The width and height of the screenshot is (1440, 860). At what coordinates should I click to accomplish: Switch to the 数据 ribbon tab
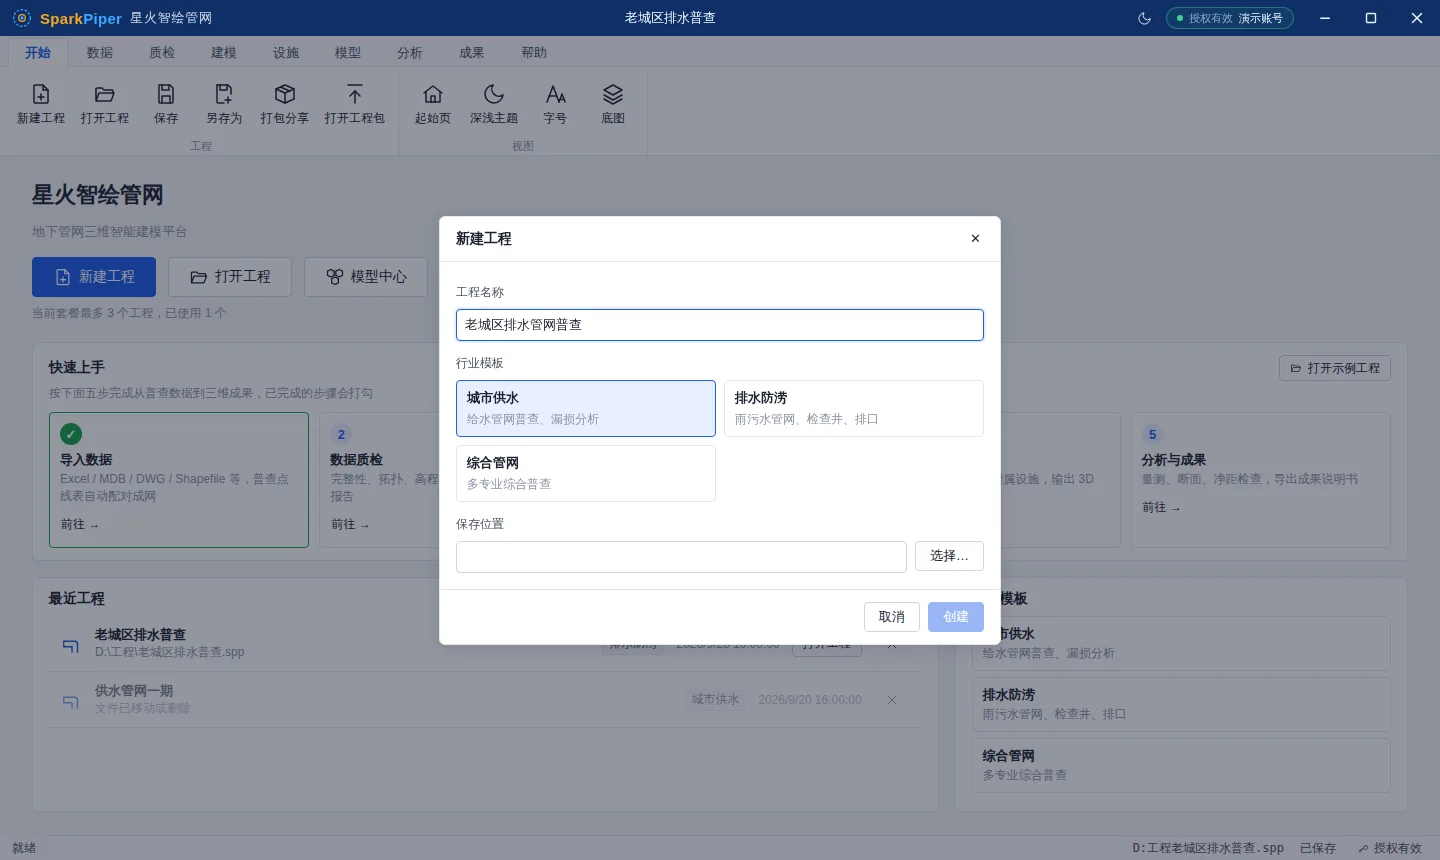[x=100, y=53]
